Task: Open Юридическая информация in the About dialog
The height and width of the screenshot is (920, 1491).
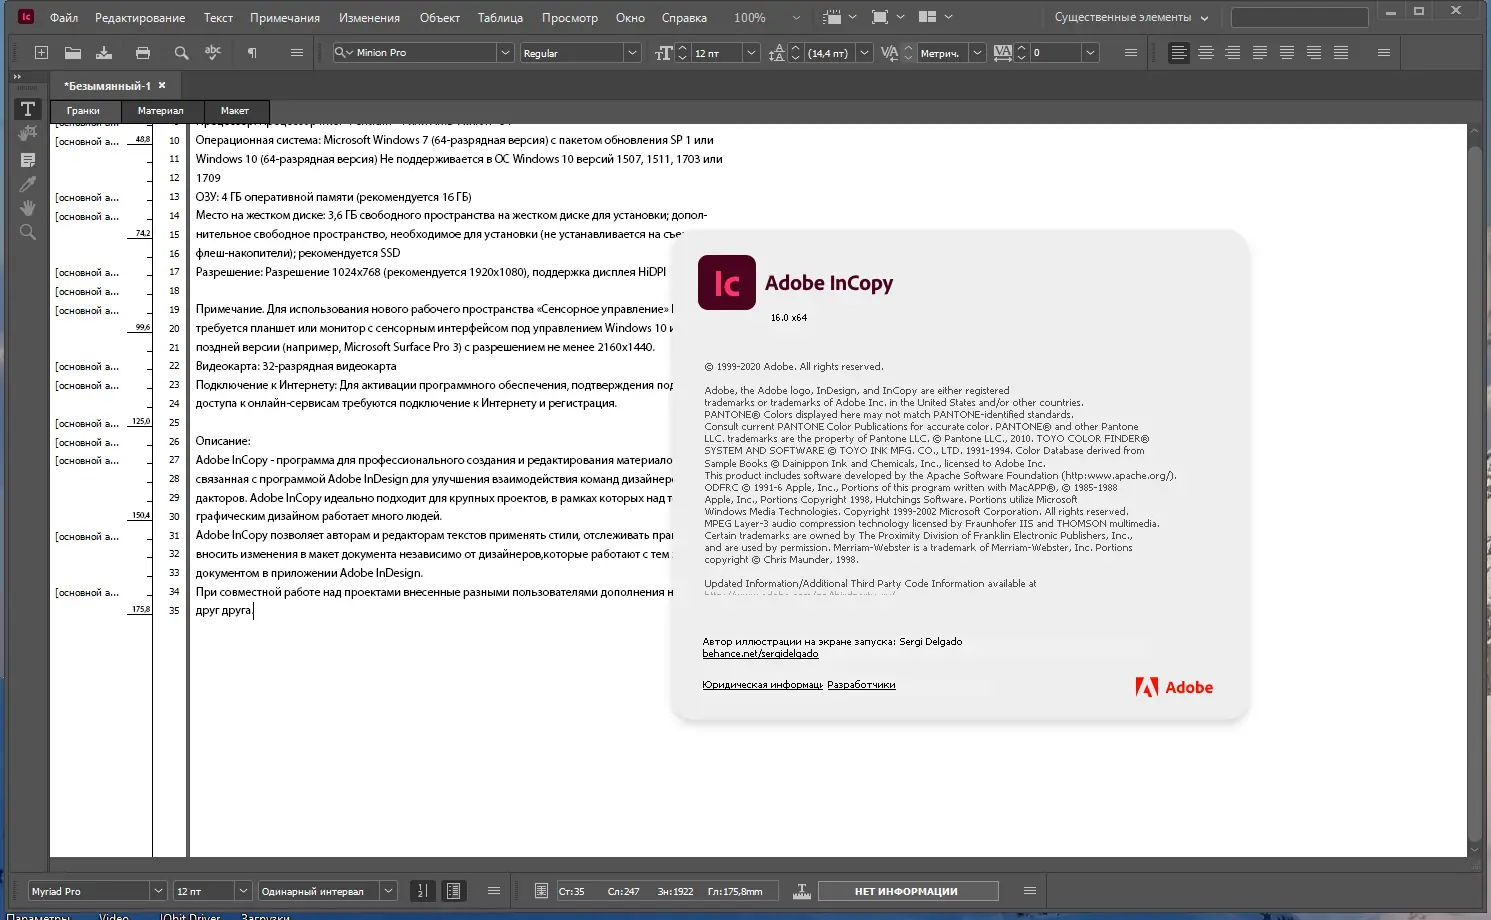Action: click(x=761, y=684)
